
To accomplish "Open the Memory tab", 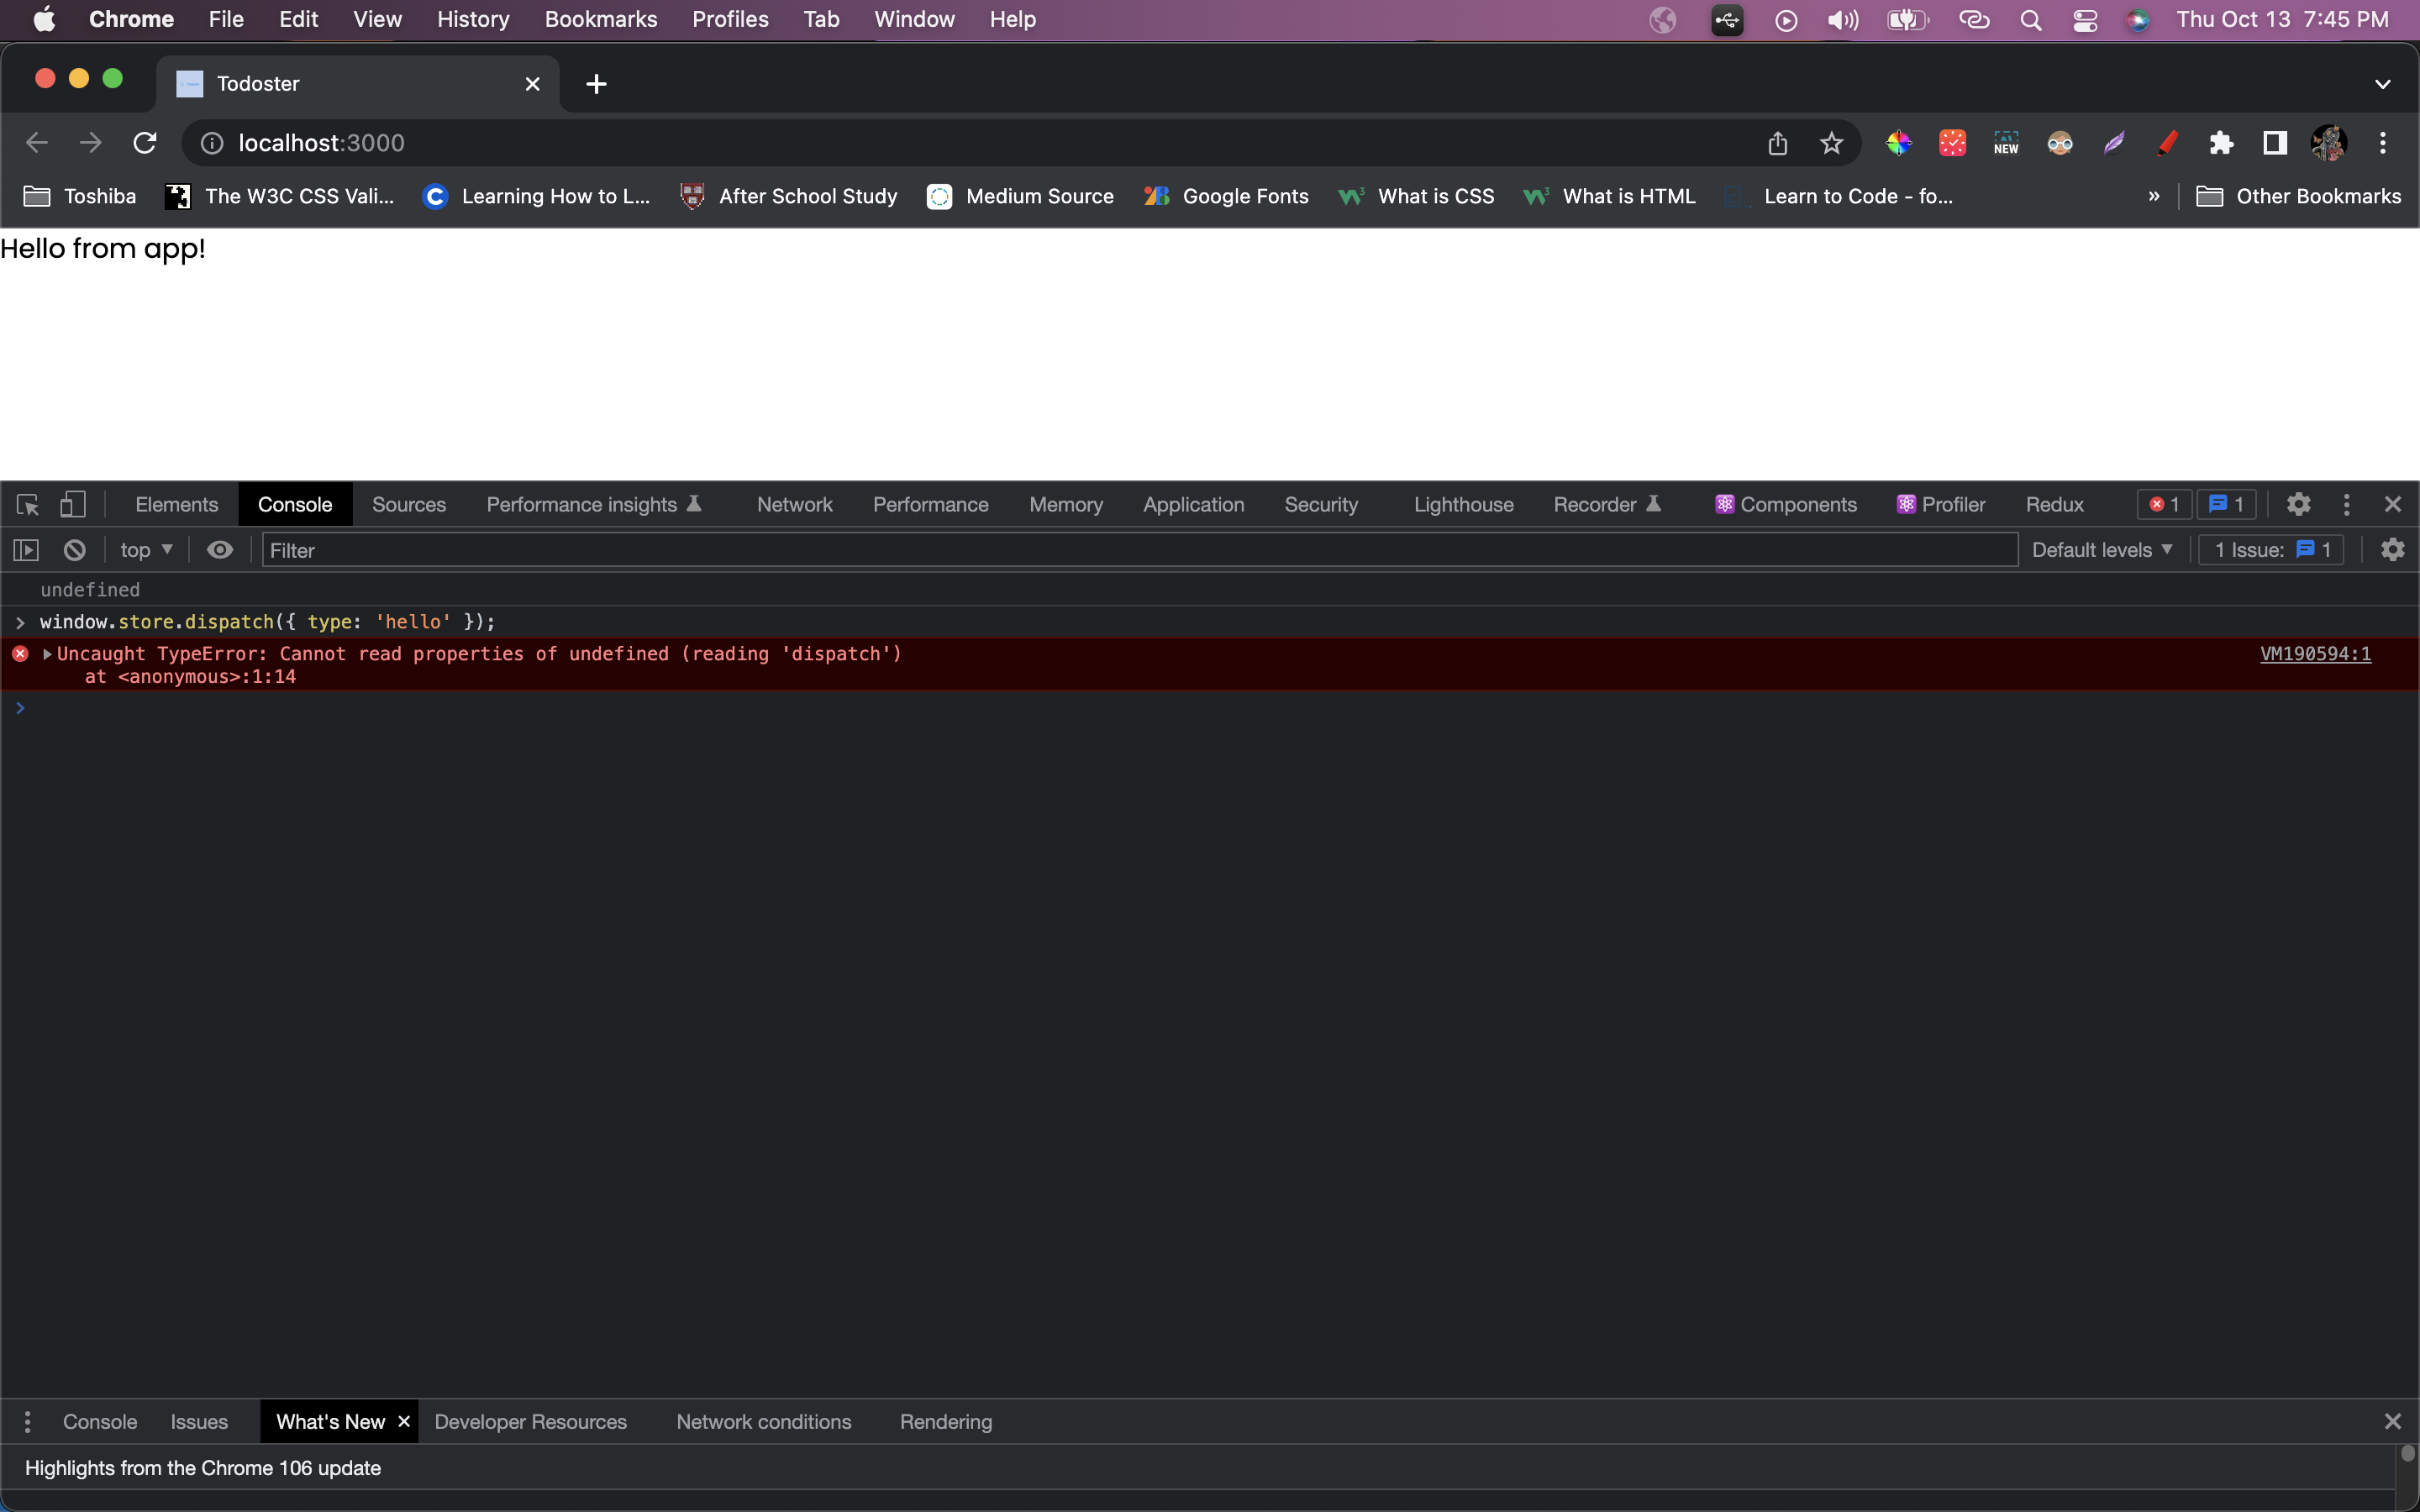I will 1066,504.
